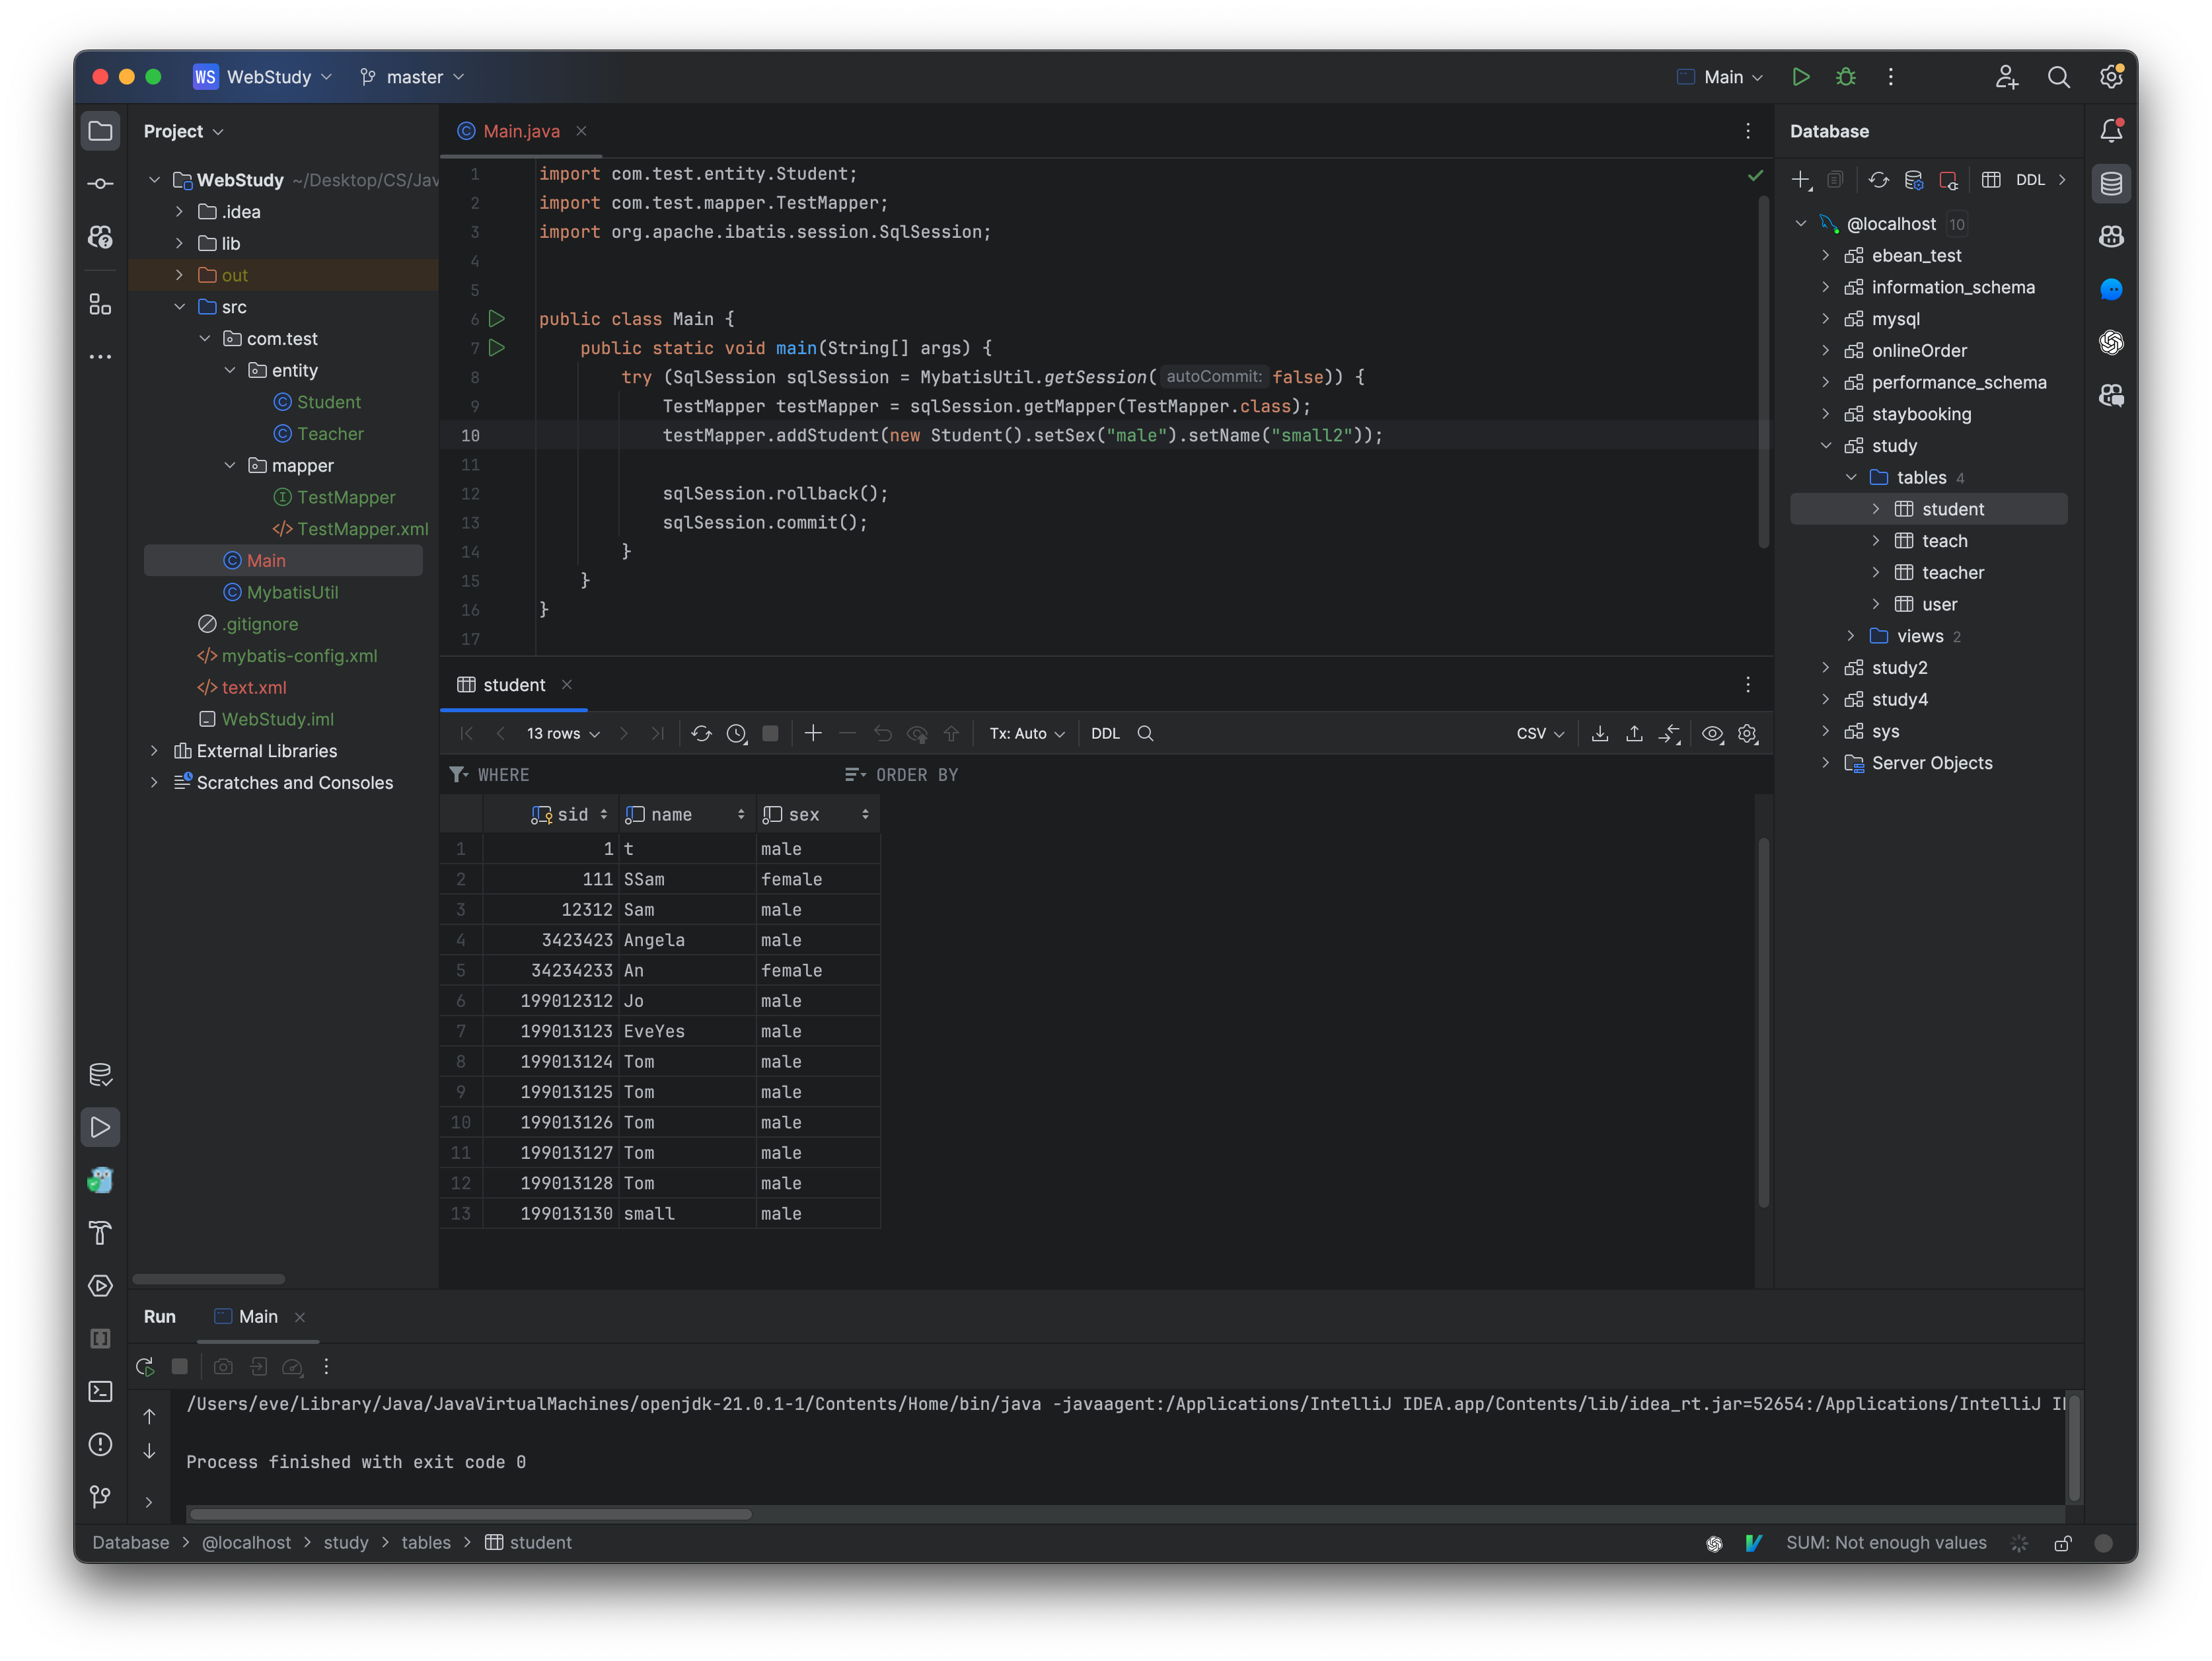Disconnect from the database via toolbar icon
2212x1661 pixels.
coord(1950,180)
